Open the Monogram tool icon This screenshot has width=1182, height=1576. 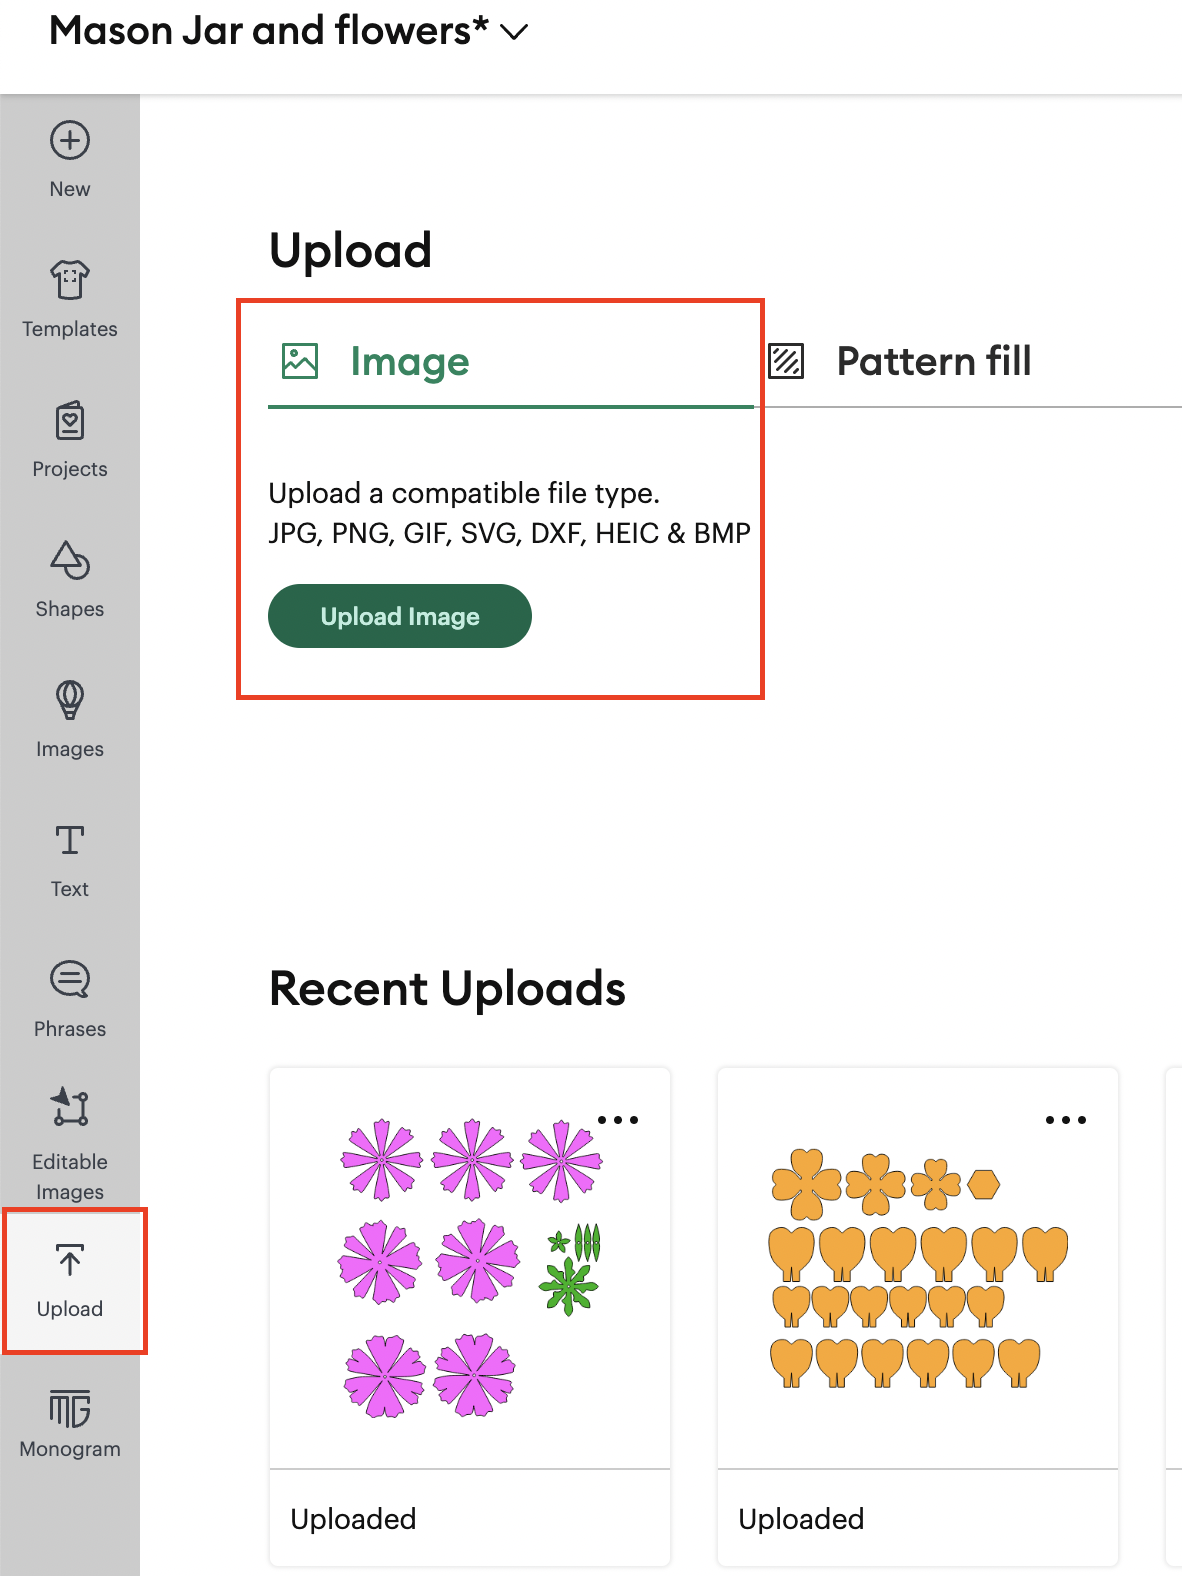tap(70, 1409)
